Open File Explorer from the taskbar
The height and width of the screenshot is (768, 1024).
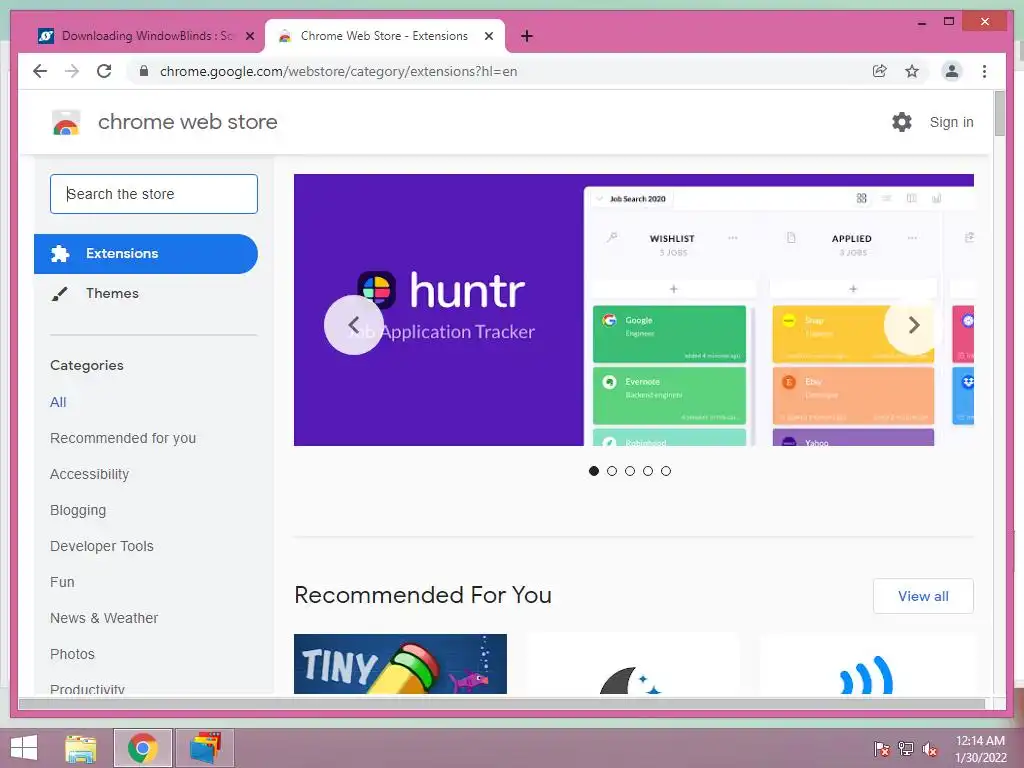coord(81,748)
